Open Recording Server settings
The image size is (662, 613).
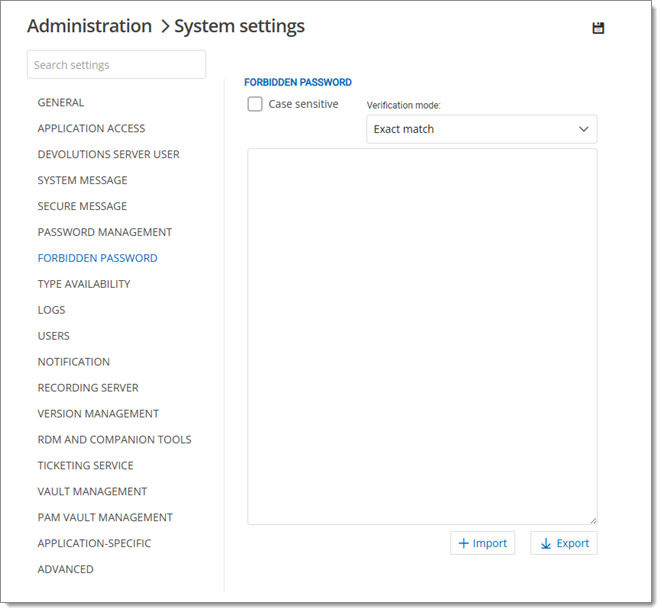[x=88, y=388]
